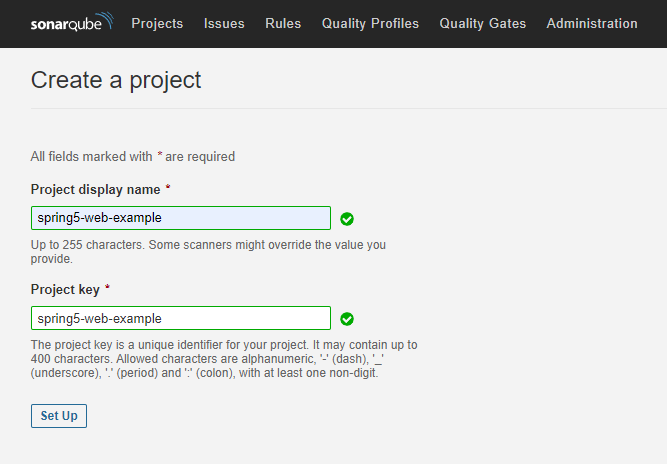Click green checkmark beside Project key field
The width and height of the screenshot is (667, 464).
click(x=347, y=319)
